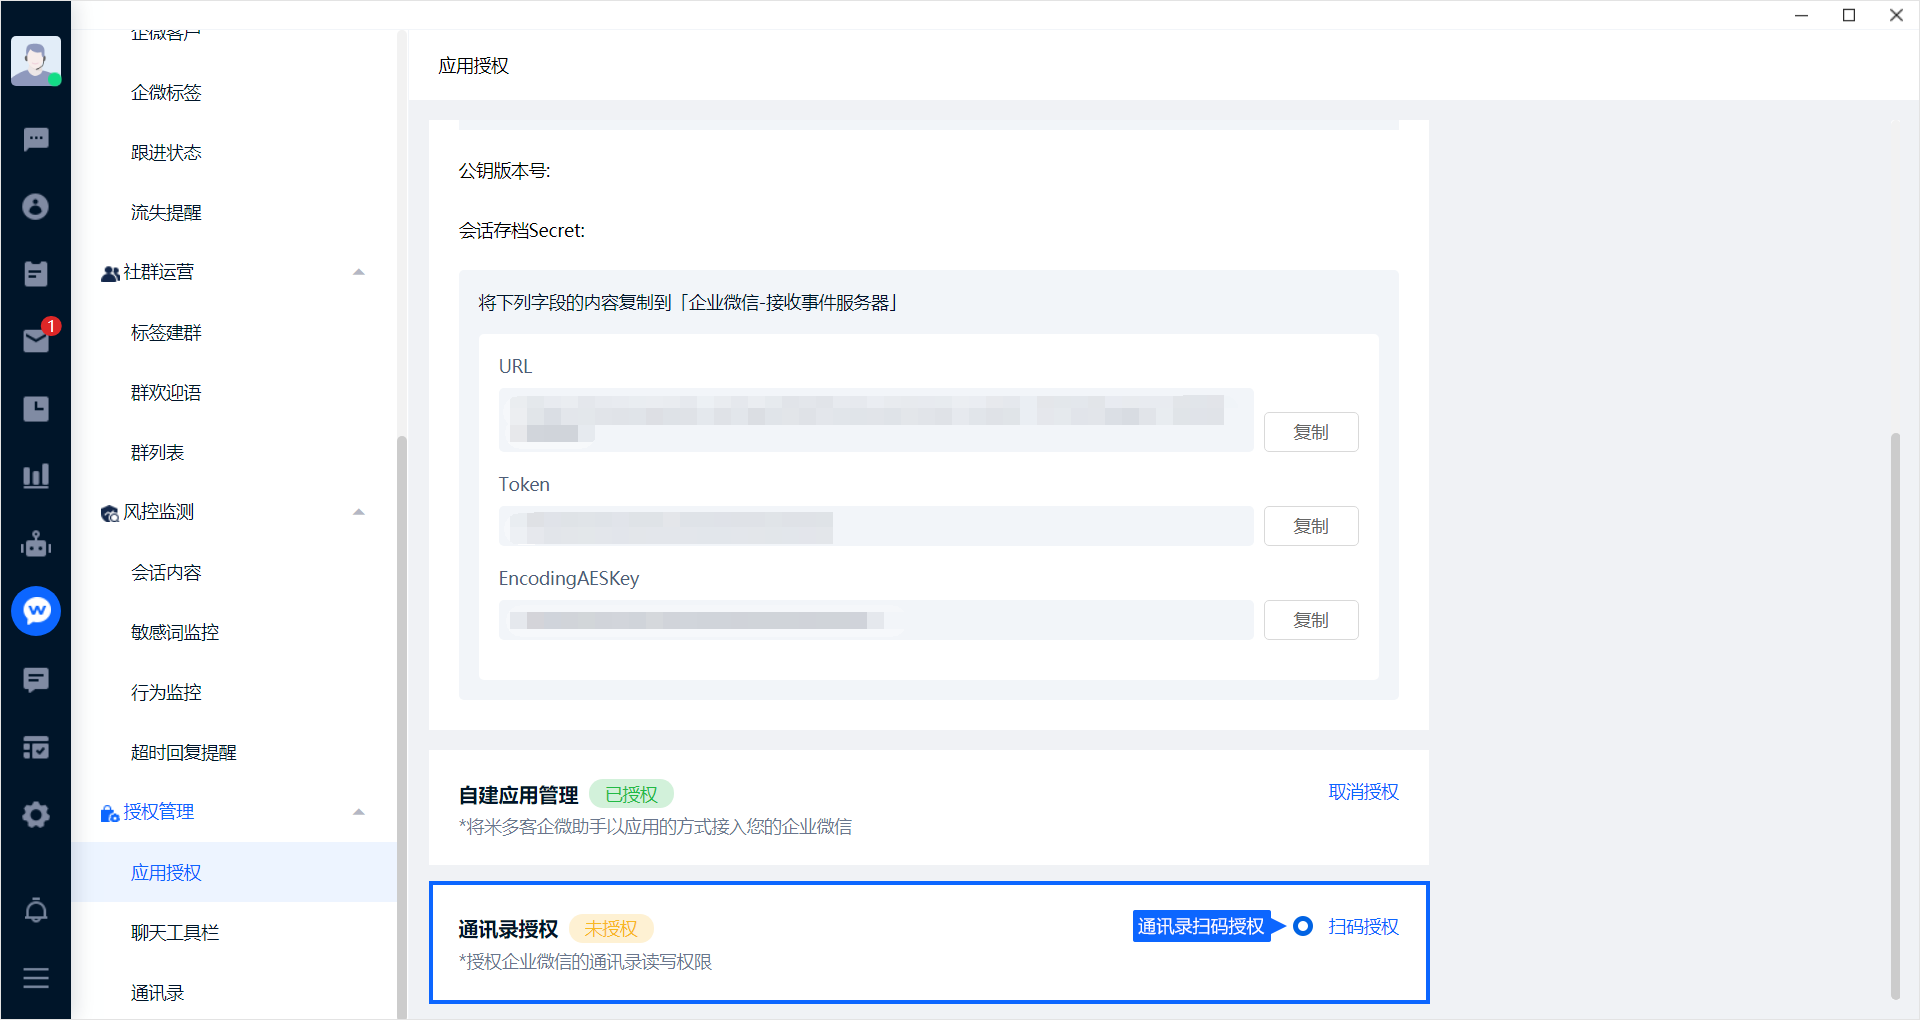The image size is (1920, 1020).
Task: Collapse the 风控监测 section
Action: pyautogui.click(x=358, y=512)
